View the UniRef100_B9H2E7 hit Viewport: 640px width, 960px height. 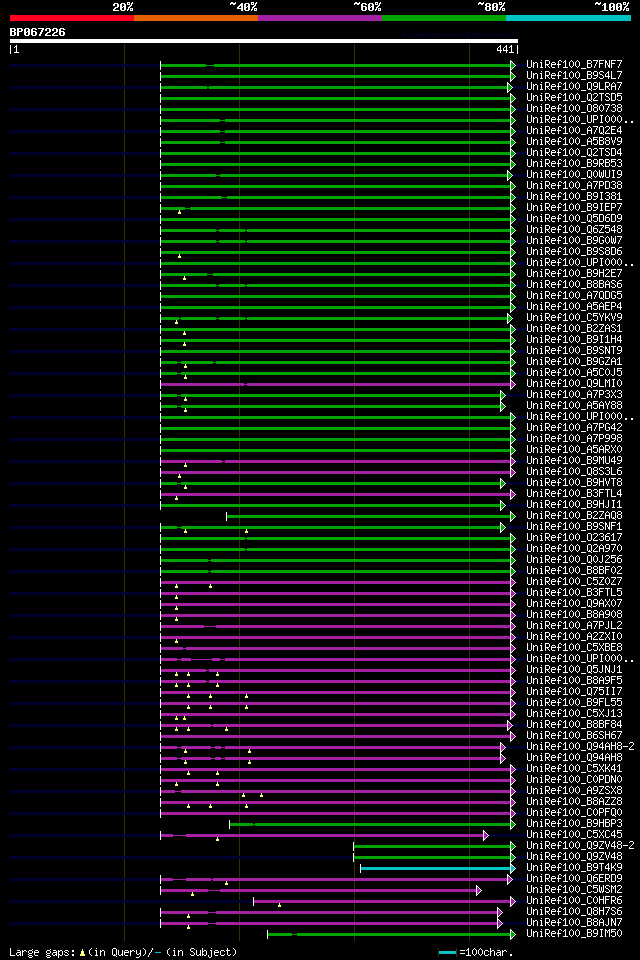click(574, 274)
